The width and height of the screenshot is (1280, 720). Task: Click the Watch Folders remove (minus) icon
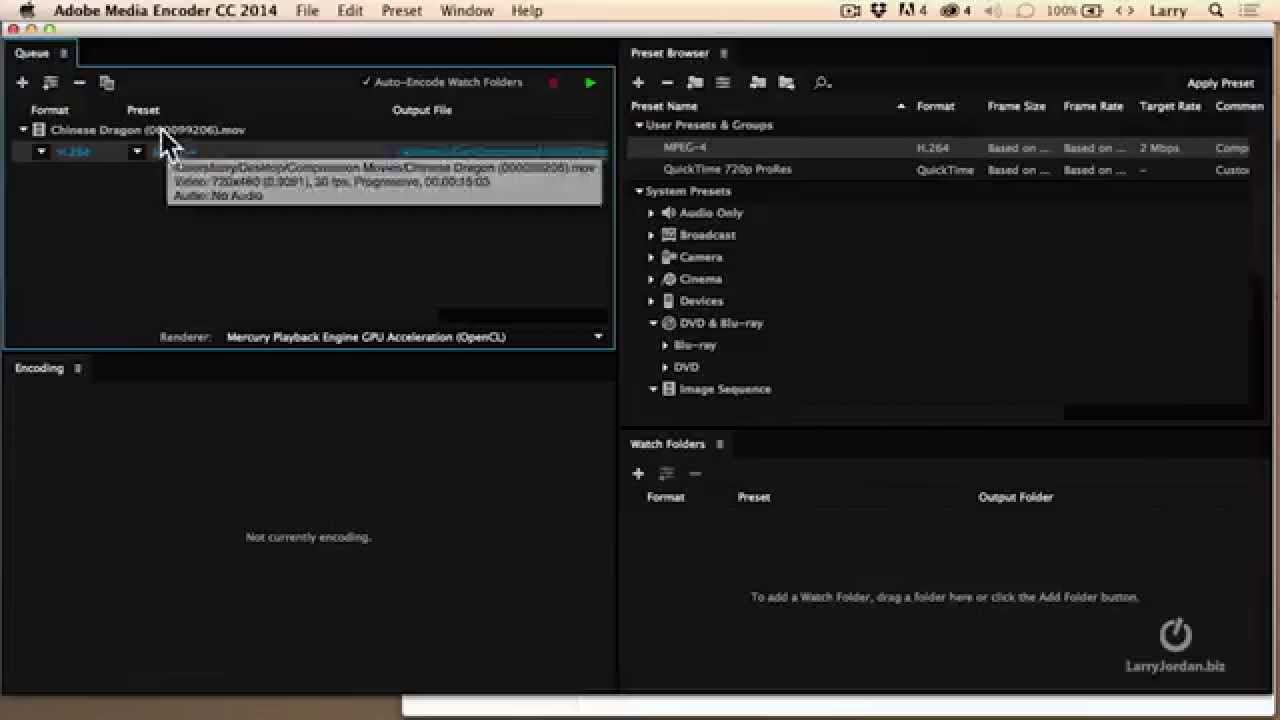coord(695,474)
